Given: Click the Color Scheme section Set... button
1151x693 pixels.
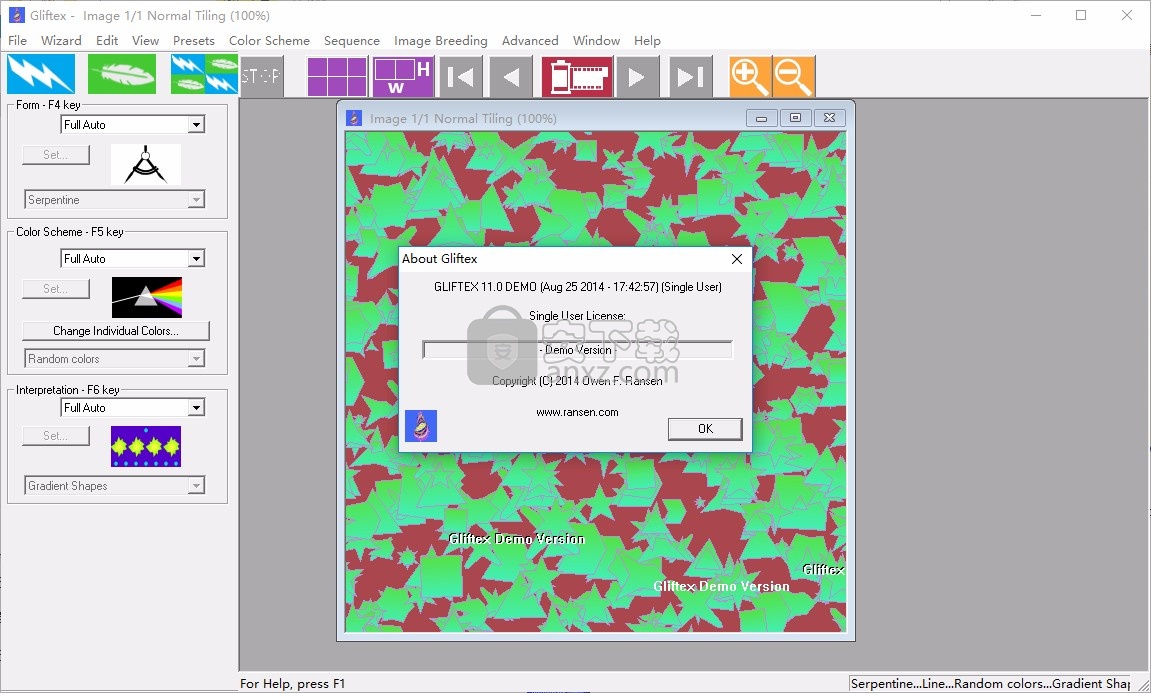Looking at the screenshot, I should point(56,289).
